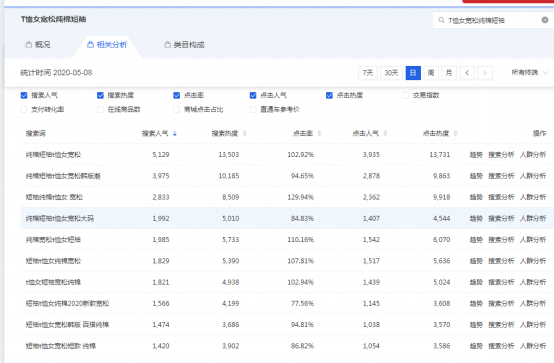The width and height of the screenshot is (554, 363).
Task: Open 搜索分析 for the 1,992 search row
Action: 501,218
